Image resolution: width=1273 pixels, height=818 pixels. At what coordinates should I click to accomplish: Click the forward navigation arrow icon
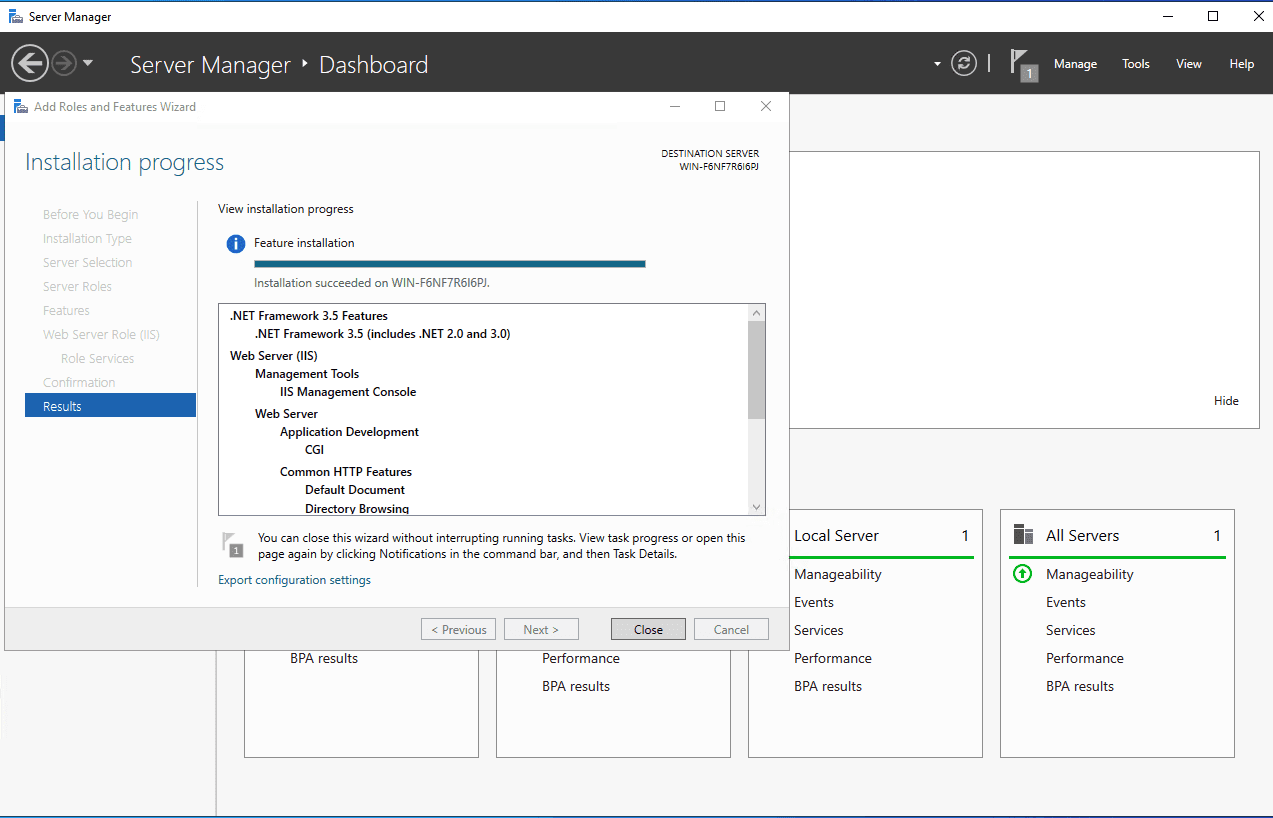tap(64, 64)
